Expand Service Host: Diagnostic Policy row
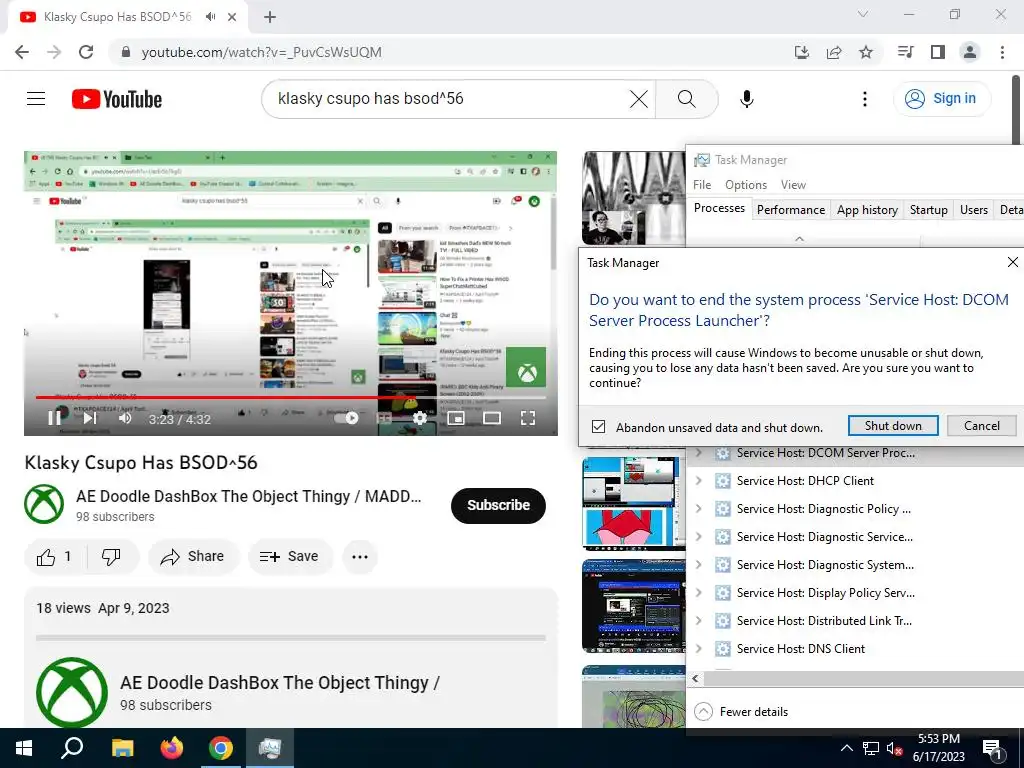 [x=698, y=509]
